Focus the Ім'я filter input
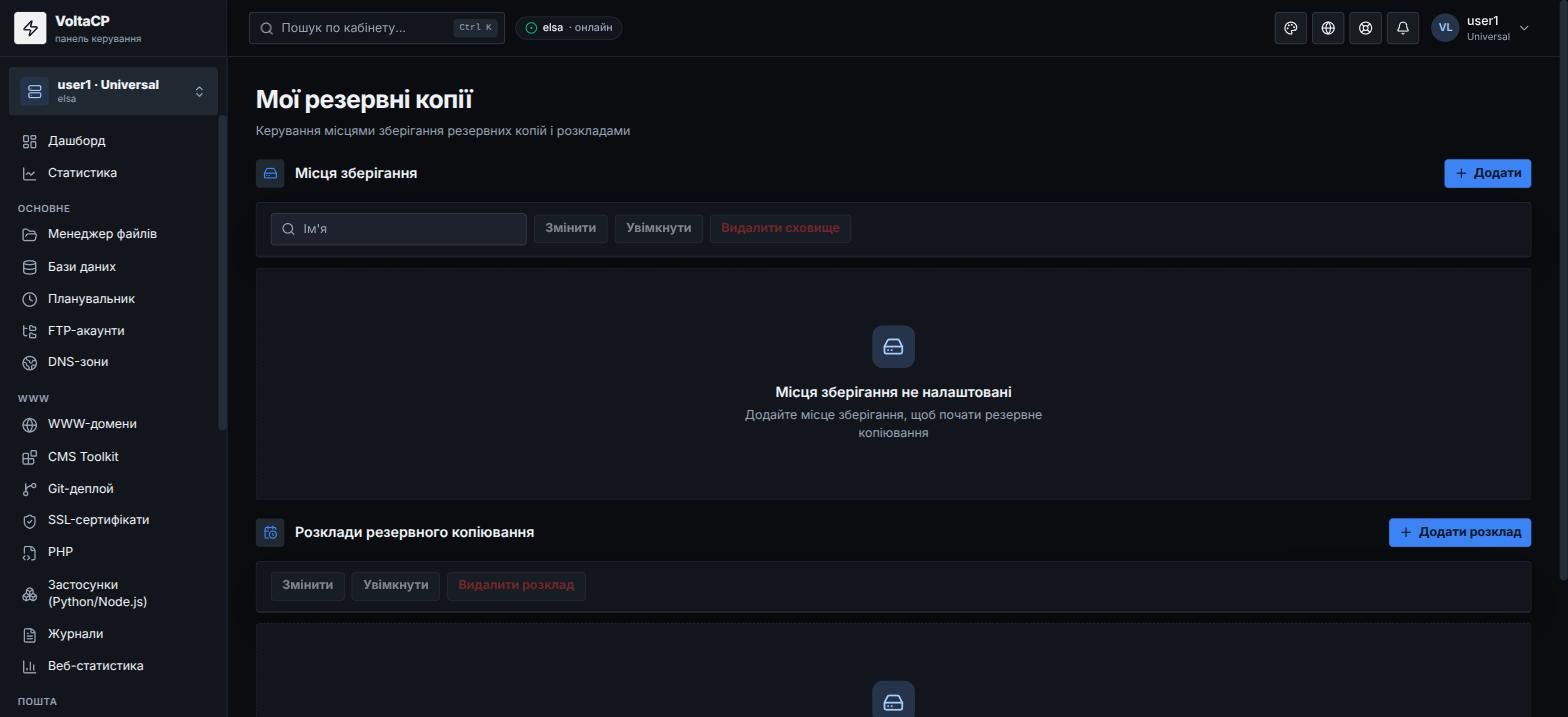 click(x=398, y=229)
